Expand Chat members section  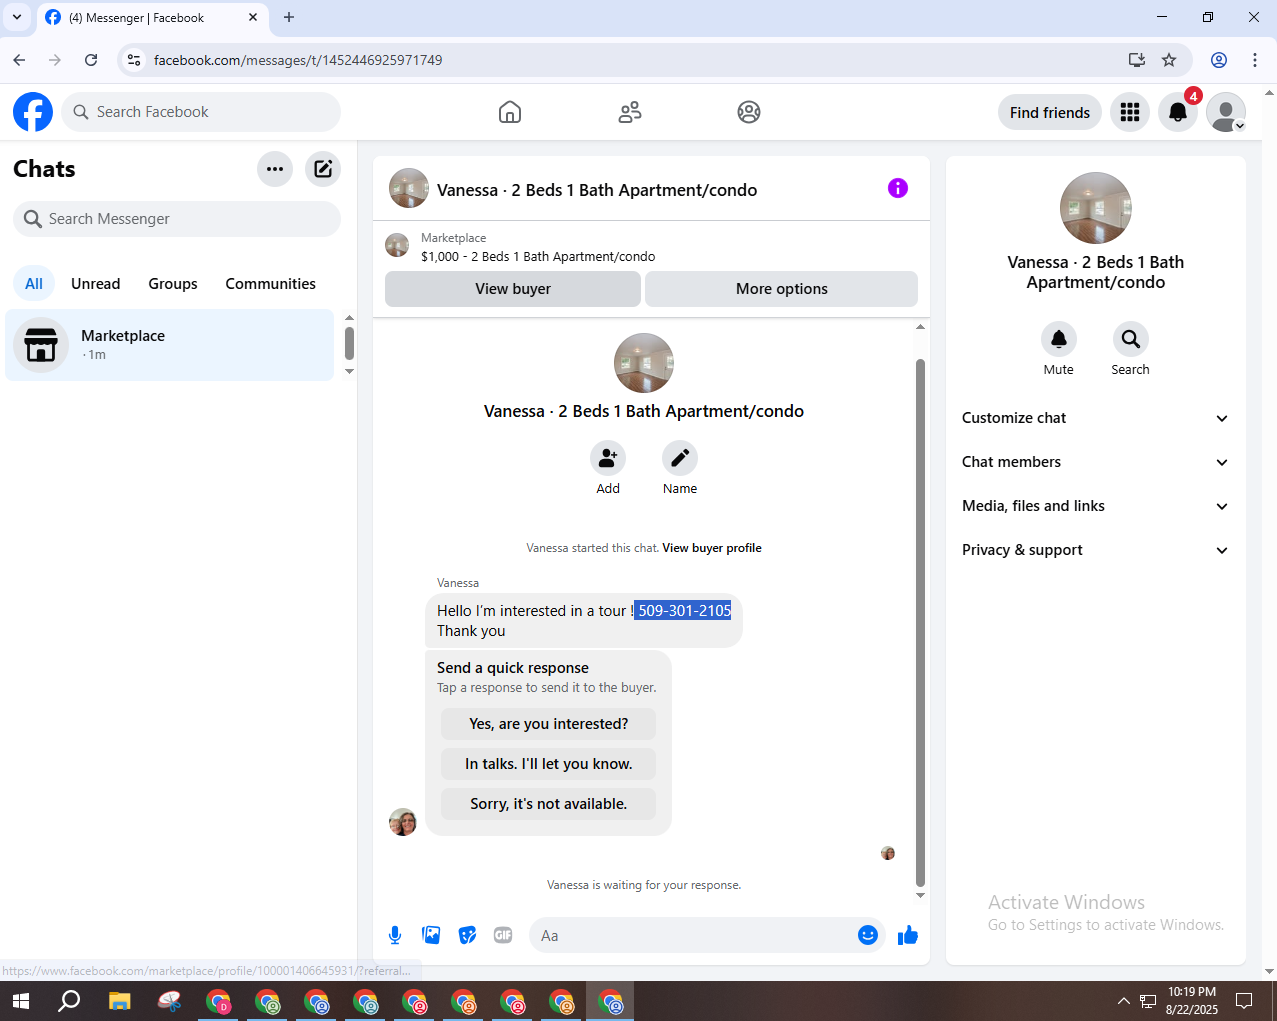click(x=1096, y=462)
